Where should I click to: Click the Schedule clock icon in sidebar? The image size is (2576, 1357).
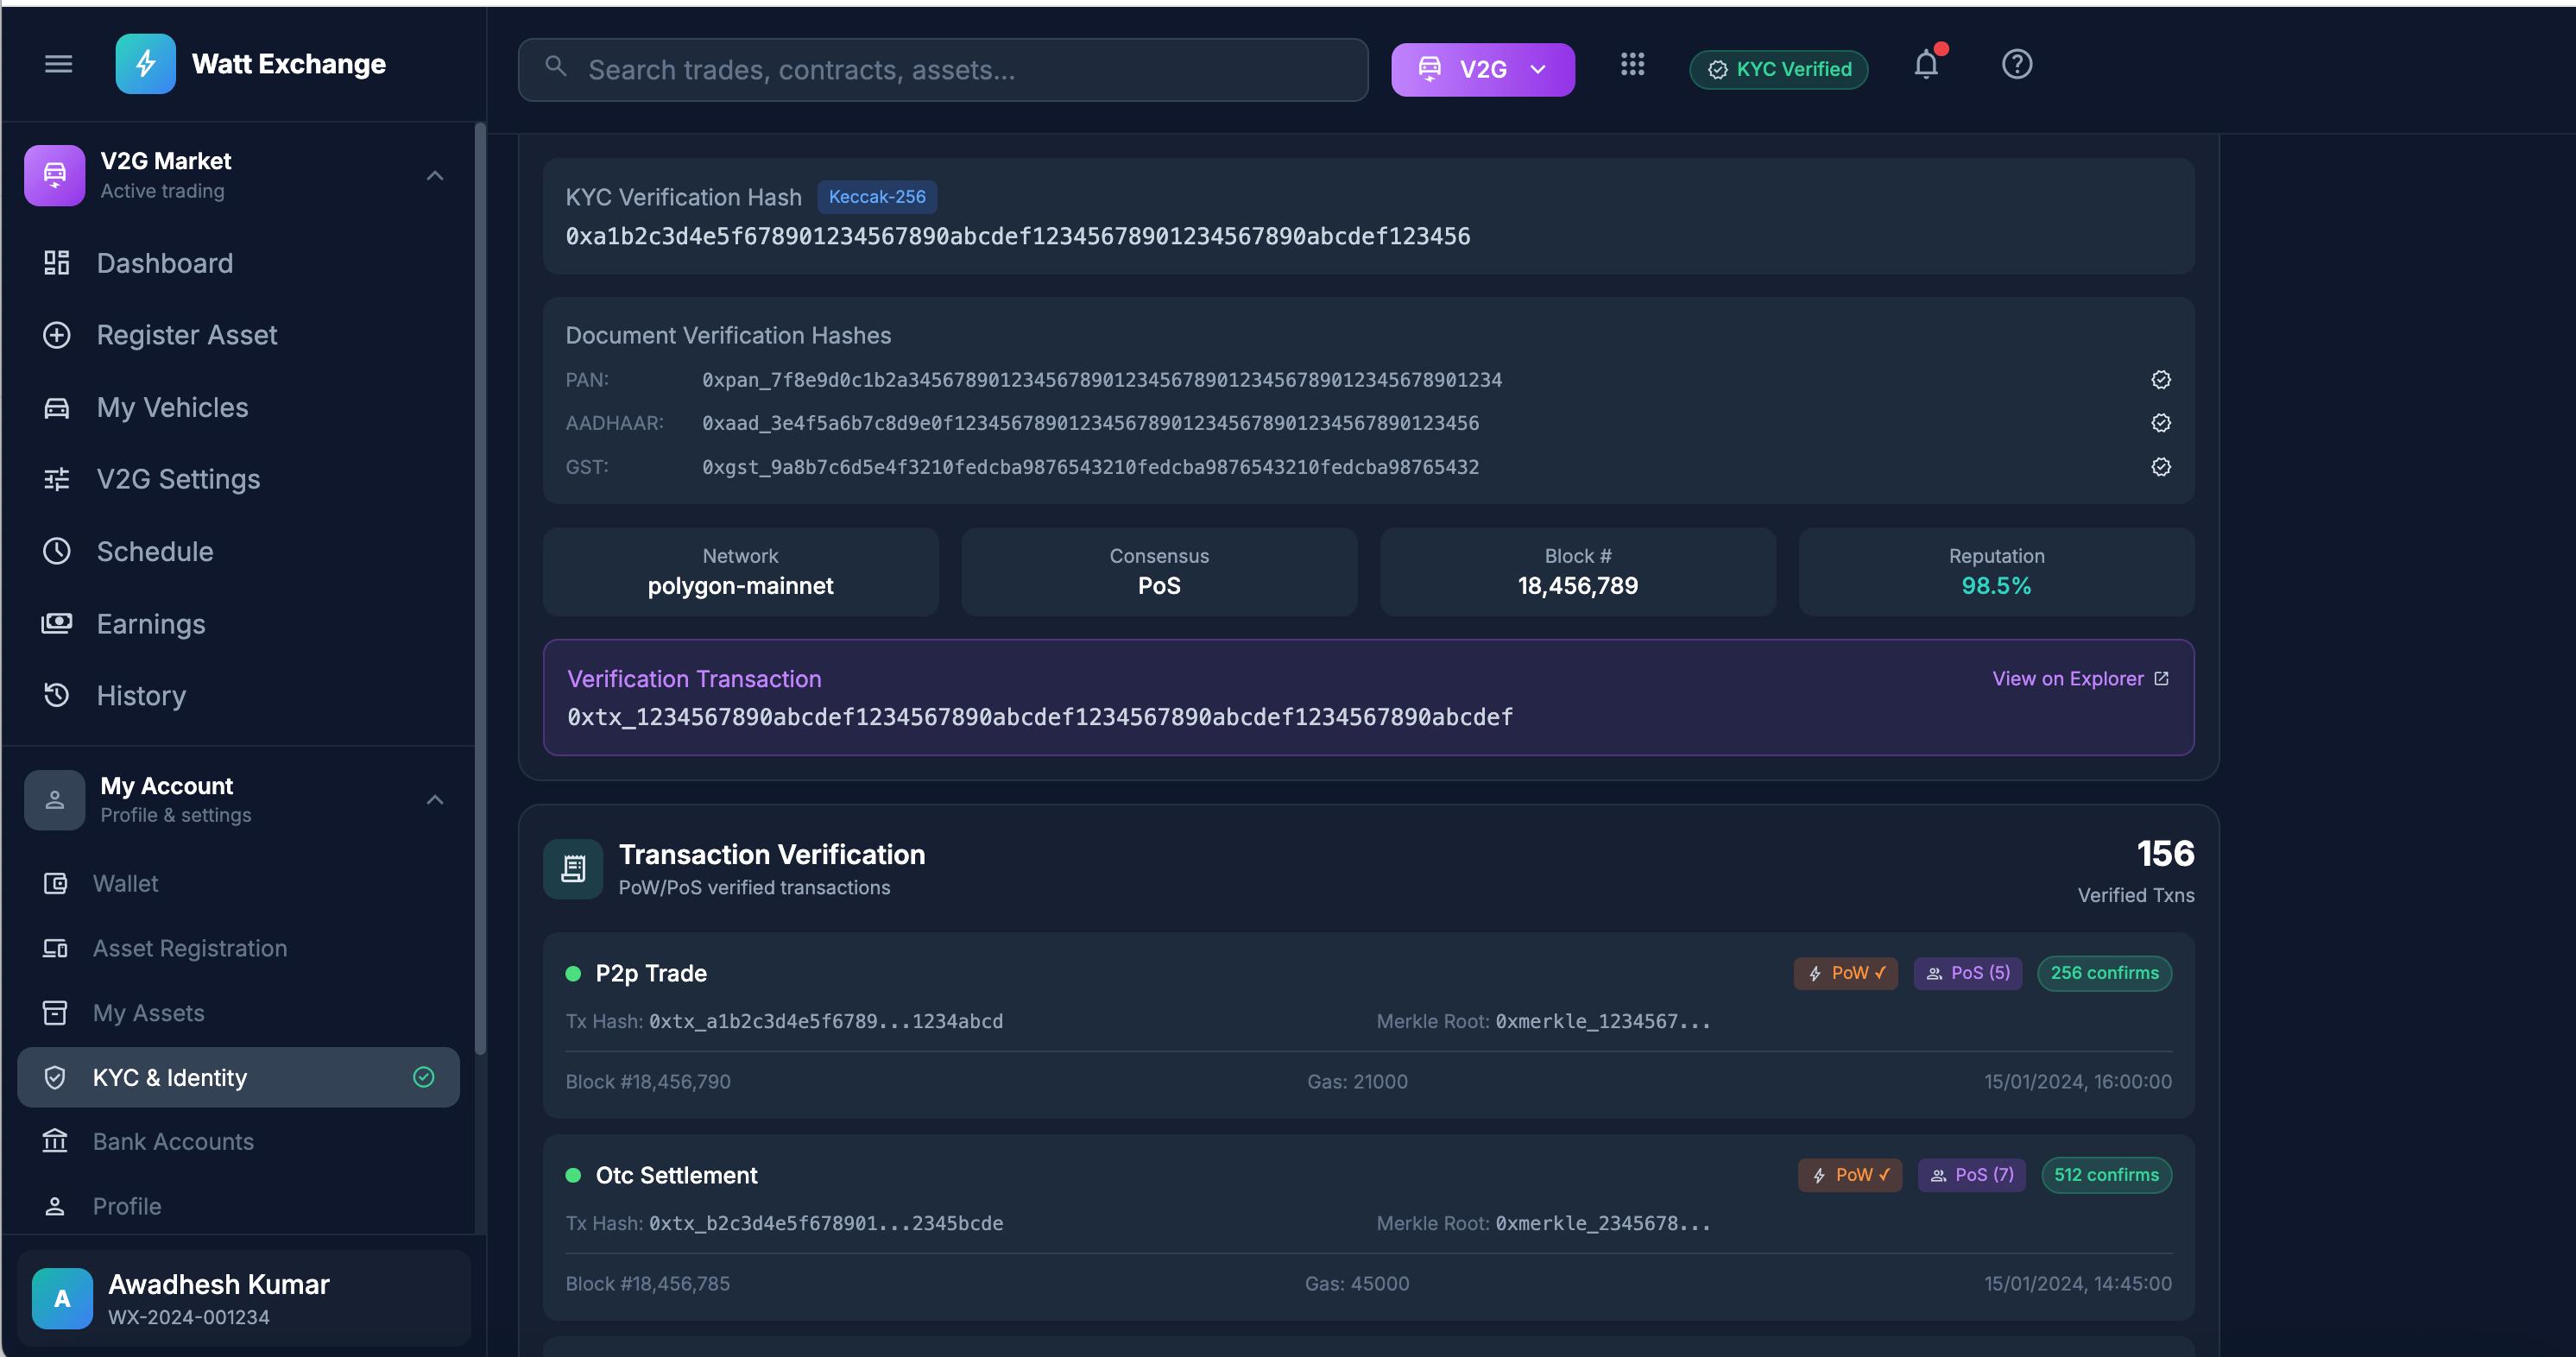(56, 550)
